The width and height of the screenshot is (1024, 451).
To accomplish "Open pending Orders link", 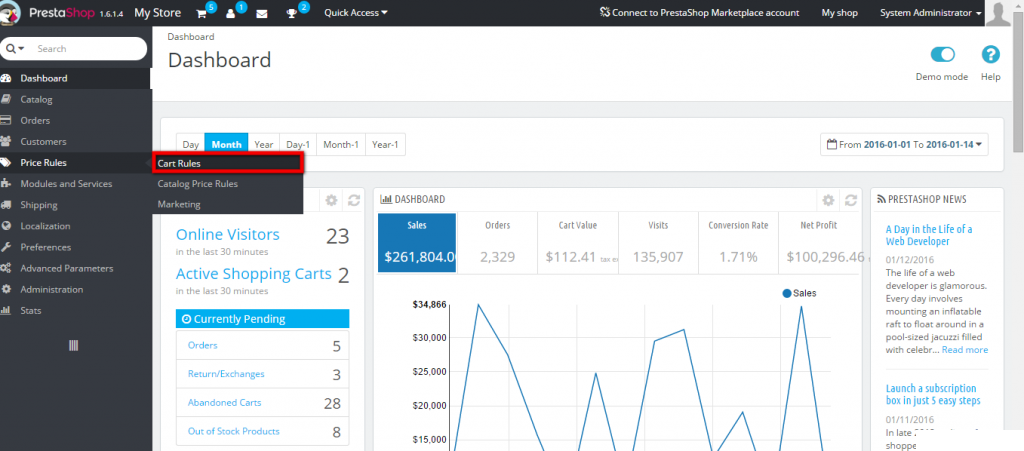I will point(202,345).
